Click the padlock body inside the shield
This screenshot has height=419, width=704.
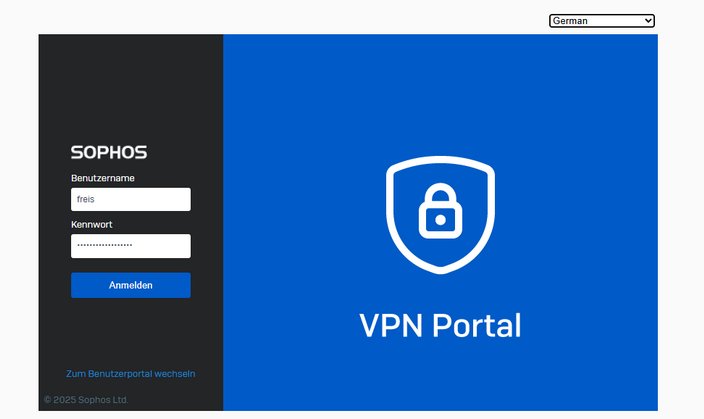(x=440, y=219)
